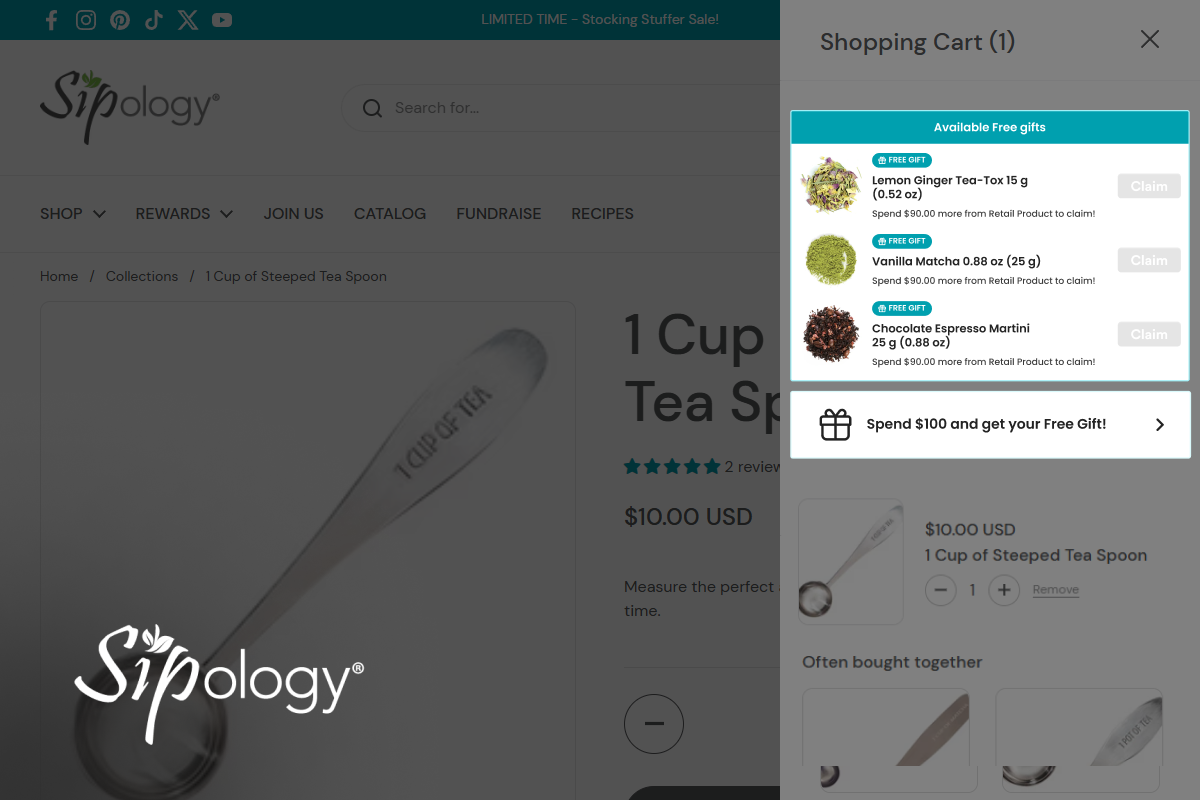This screenshot has height=800, width=1200.
Task: Open the YouTube social icon
Action: [222, 20]
